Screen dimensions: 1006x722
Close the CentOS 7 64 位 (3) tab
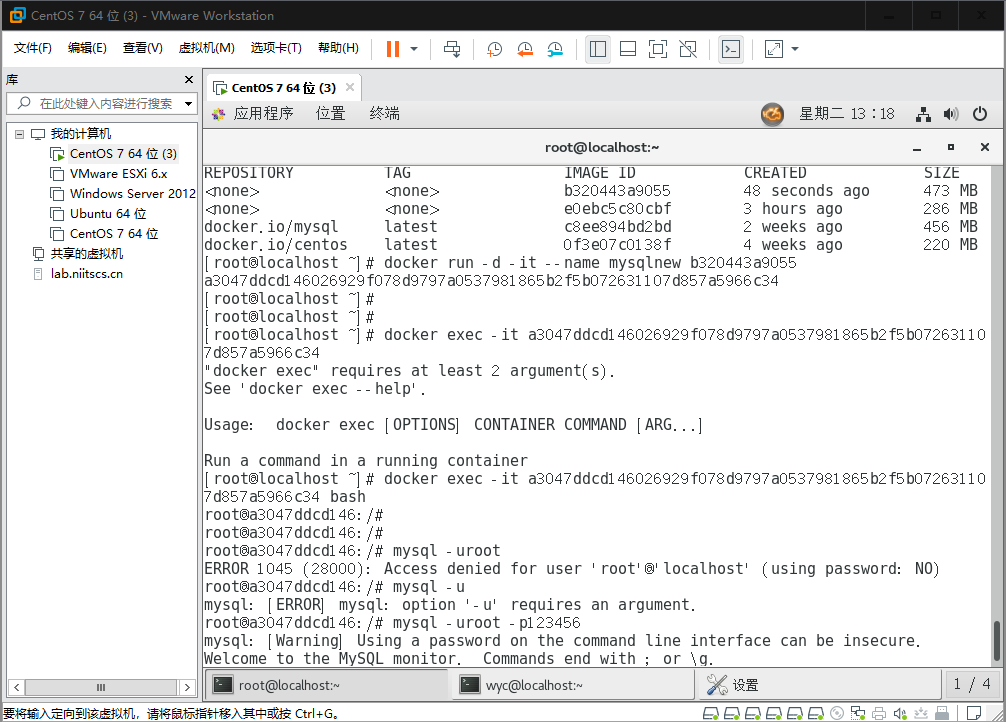pos(350,87)
